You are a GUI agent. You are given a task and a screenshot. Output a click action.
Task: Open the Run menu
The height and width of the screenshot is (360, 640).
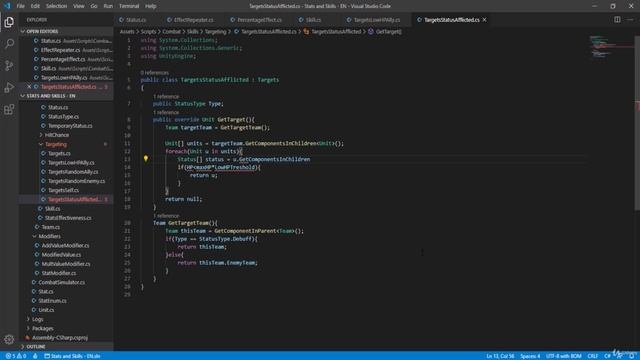[x=108, y=6]
